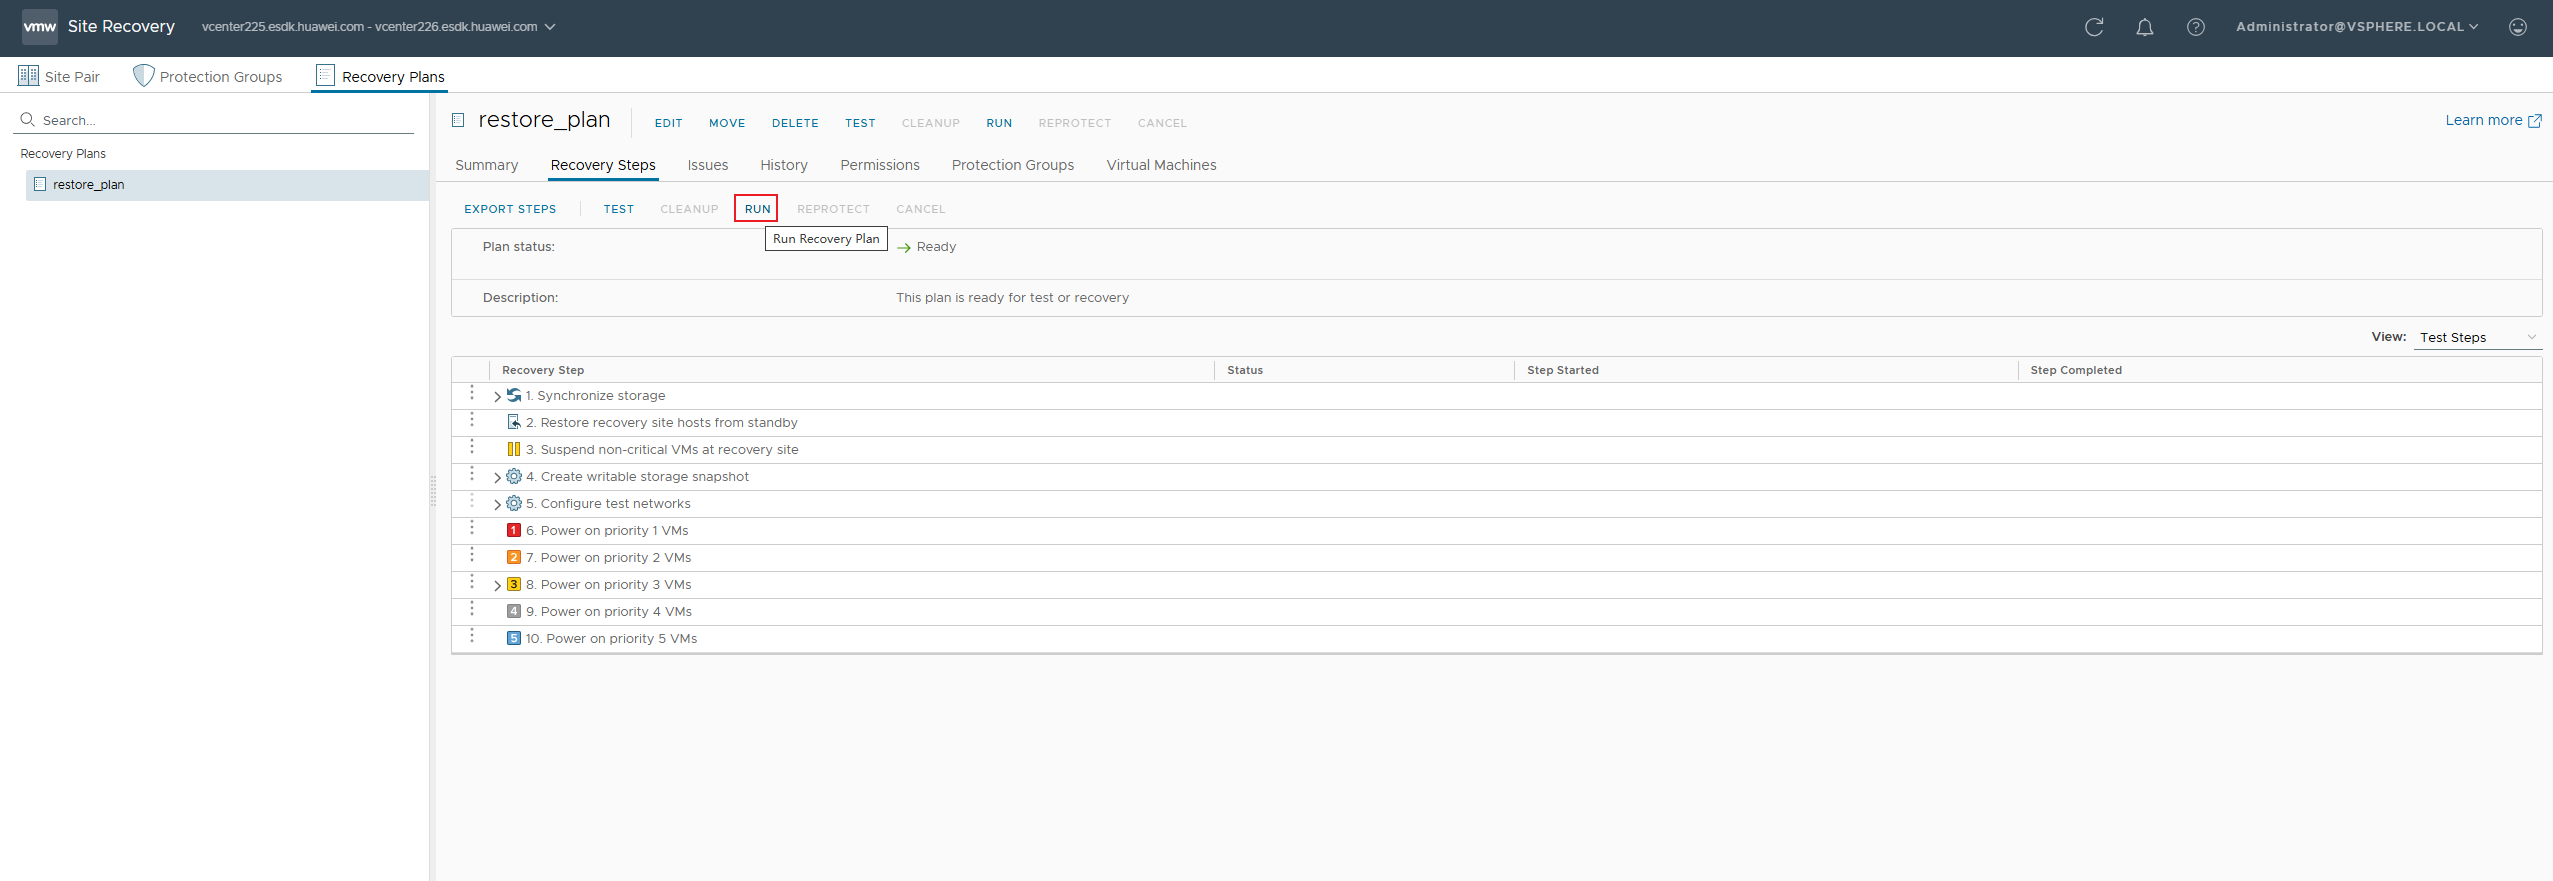Click the blue priority 5 icon
This screenshot has height=881, width=2553.
[514, 638]
